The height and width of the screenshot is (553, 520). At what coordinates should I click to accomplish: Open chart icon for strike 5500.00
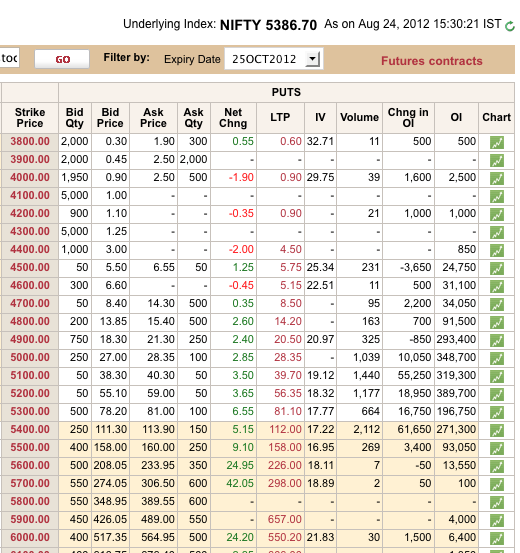(497, 448)
